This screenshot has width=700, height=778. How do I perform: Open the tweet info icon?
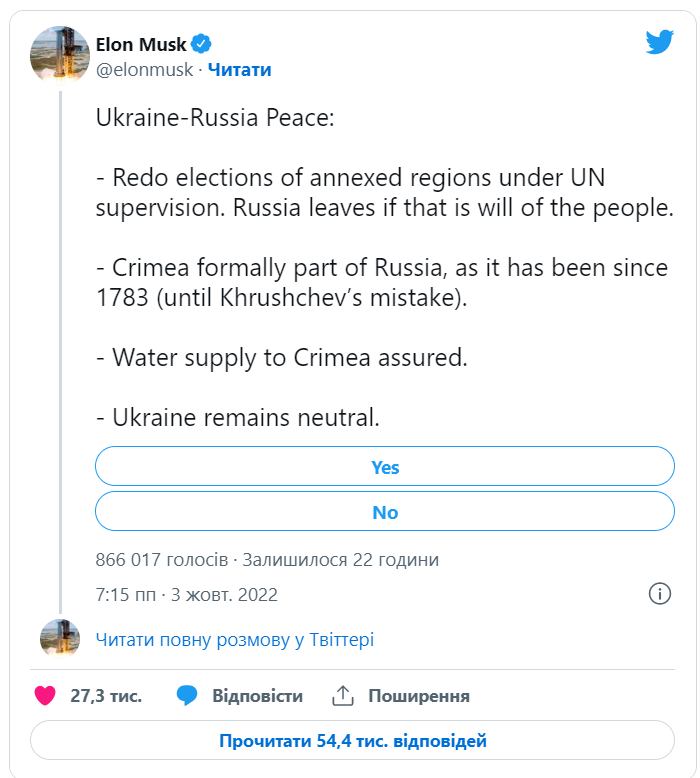[659, 593]
